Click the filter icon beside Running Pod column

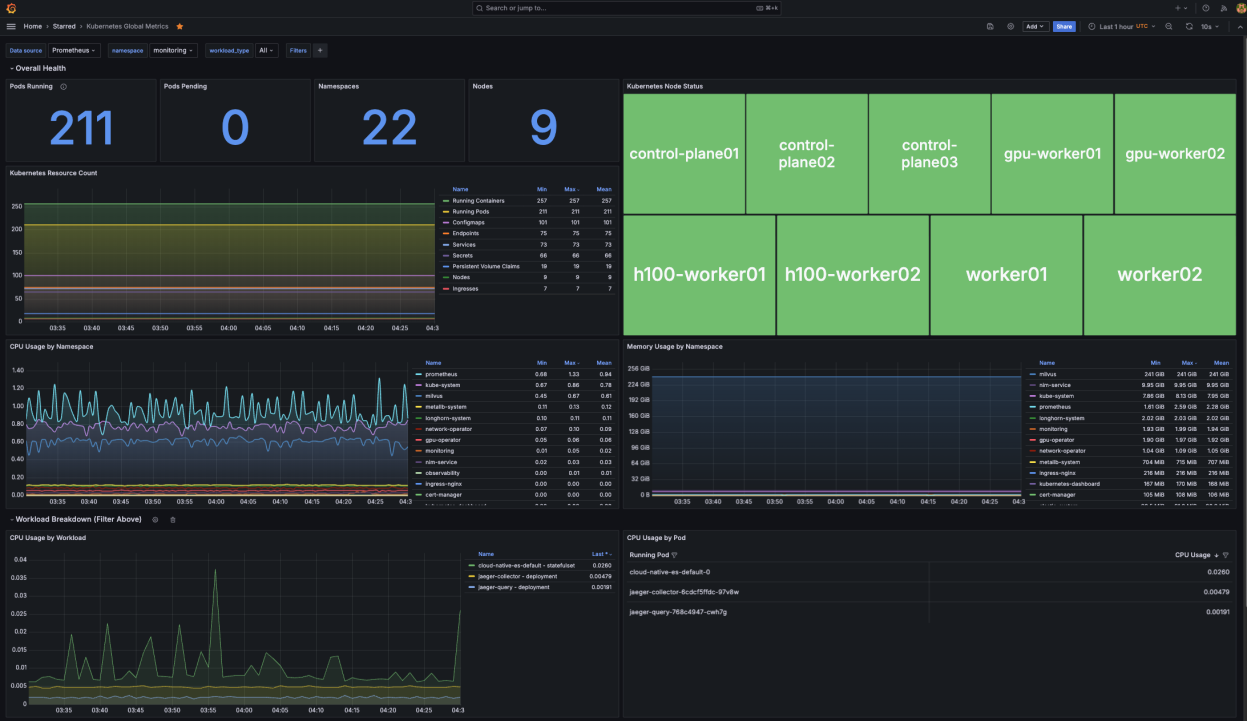[675, 554]
